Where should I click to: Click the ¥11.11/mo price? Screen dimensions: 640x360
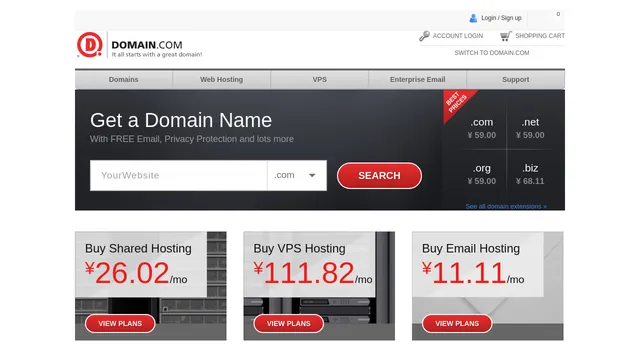473,273
